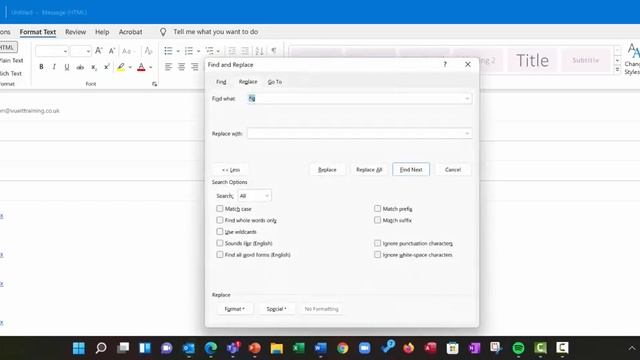This screenshot has height=360, width=640.
Task: Decrease paragraph indent
Action: pos(232,51)
